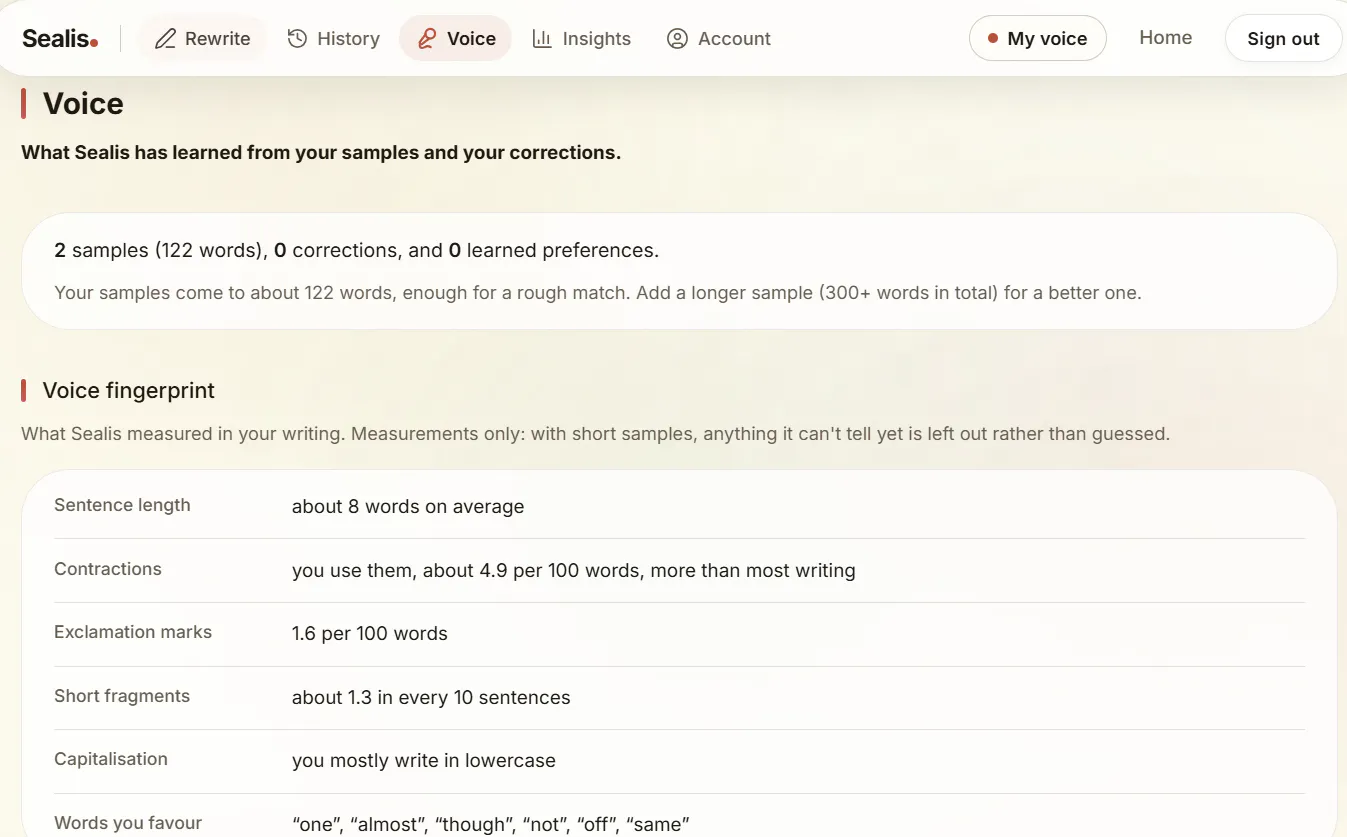Go to the Insights tab label
This screenshot has width=1347, height=837.
click(596, 39)
